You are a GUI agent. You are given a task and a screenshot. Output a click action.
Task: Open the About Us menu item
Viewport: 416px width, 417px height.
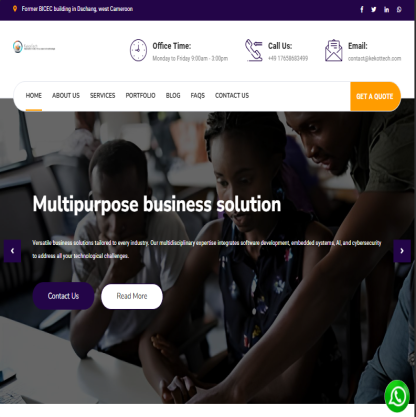(66, 96)
